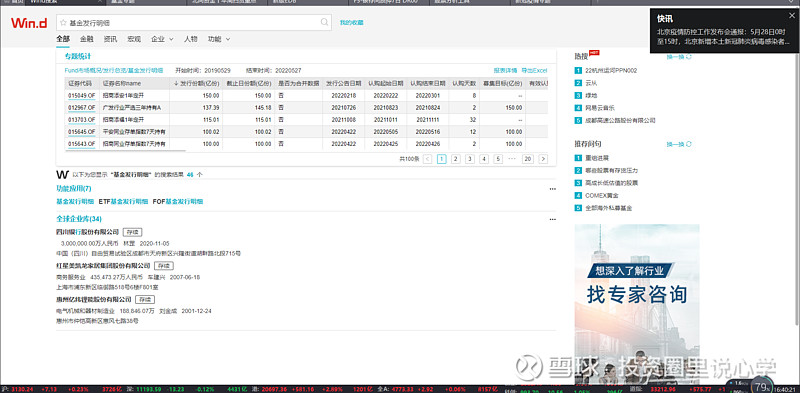
Task: Go to next page arrow in pagination
Action: pyautogui.click(x=543, y=159)
